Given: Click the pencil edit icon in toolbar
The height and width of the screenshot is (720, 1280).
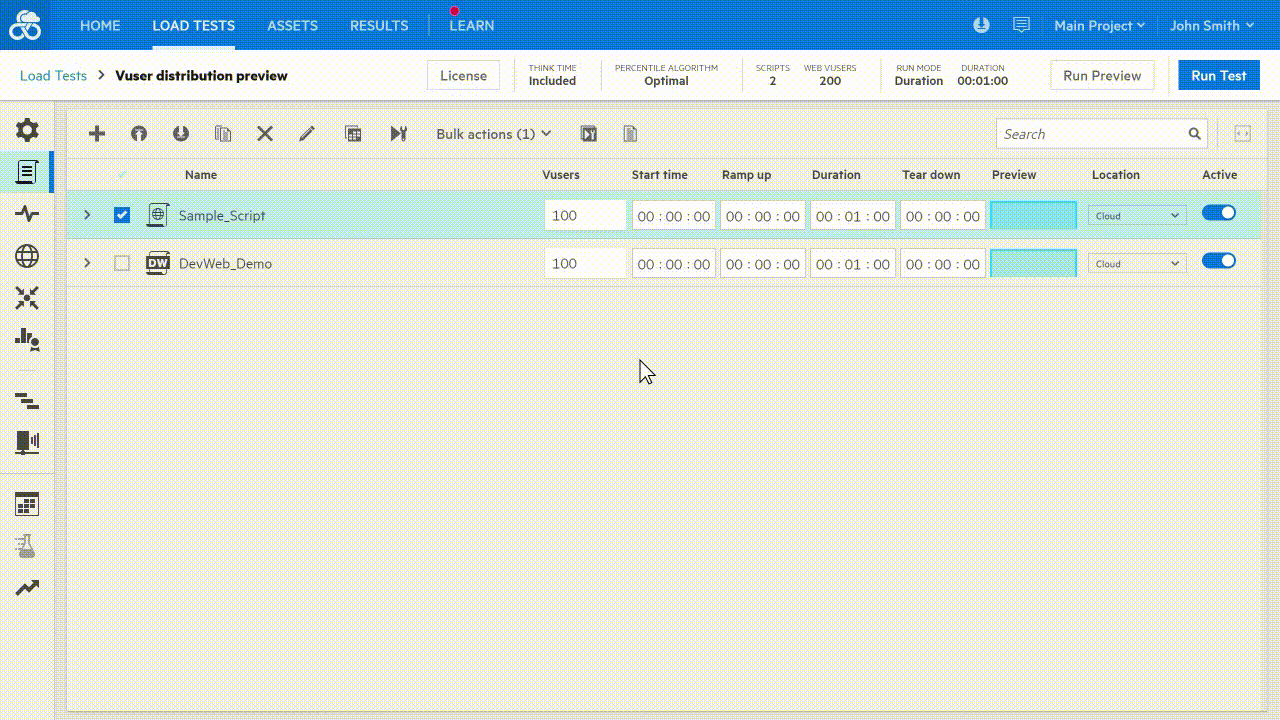Looking at the screenshot, I should (x=307, y=134).
